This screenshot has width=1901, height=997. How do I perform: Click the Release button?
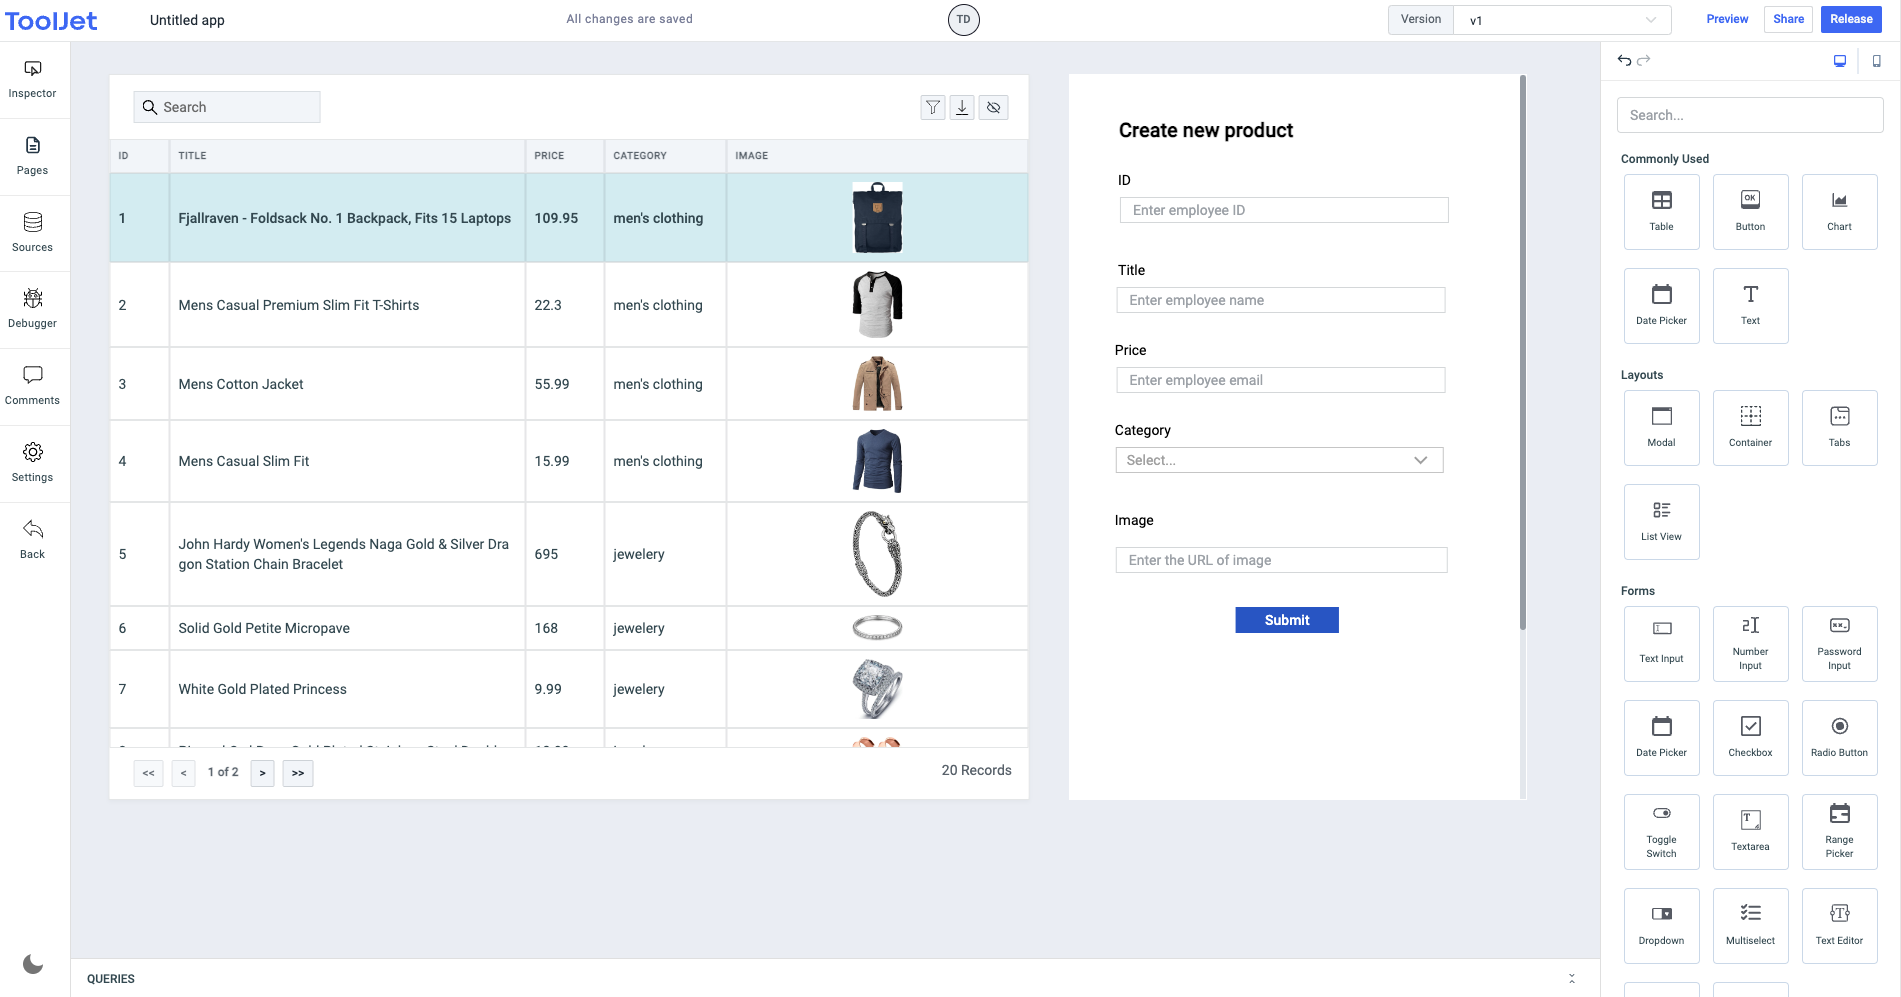tap(1850, 19)
